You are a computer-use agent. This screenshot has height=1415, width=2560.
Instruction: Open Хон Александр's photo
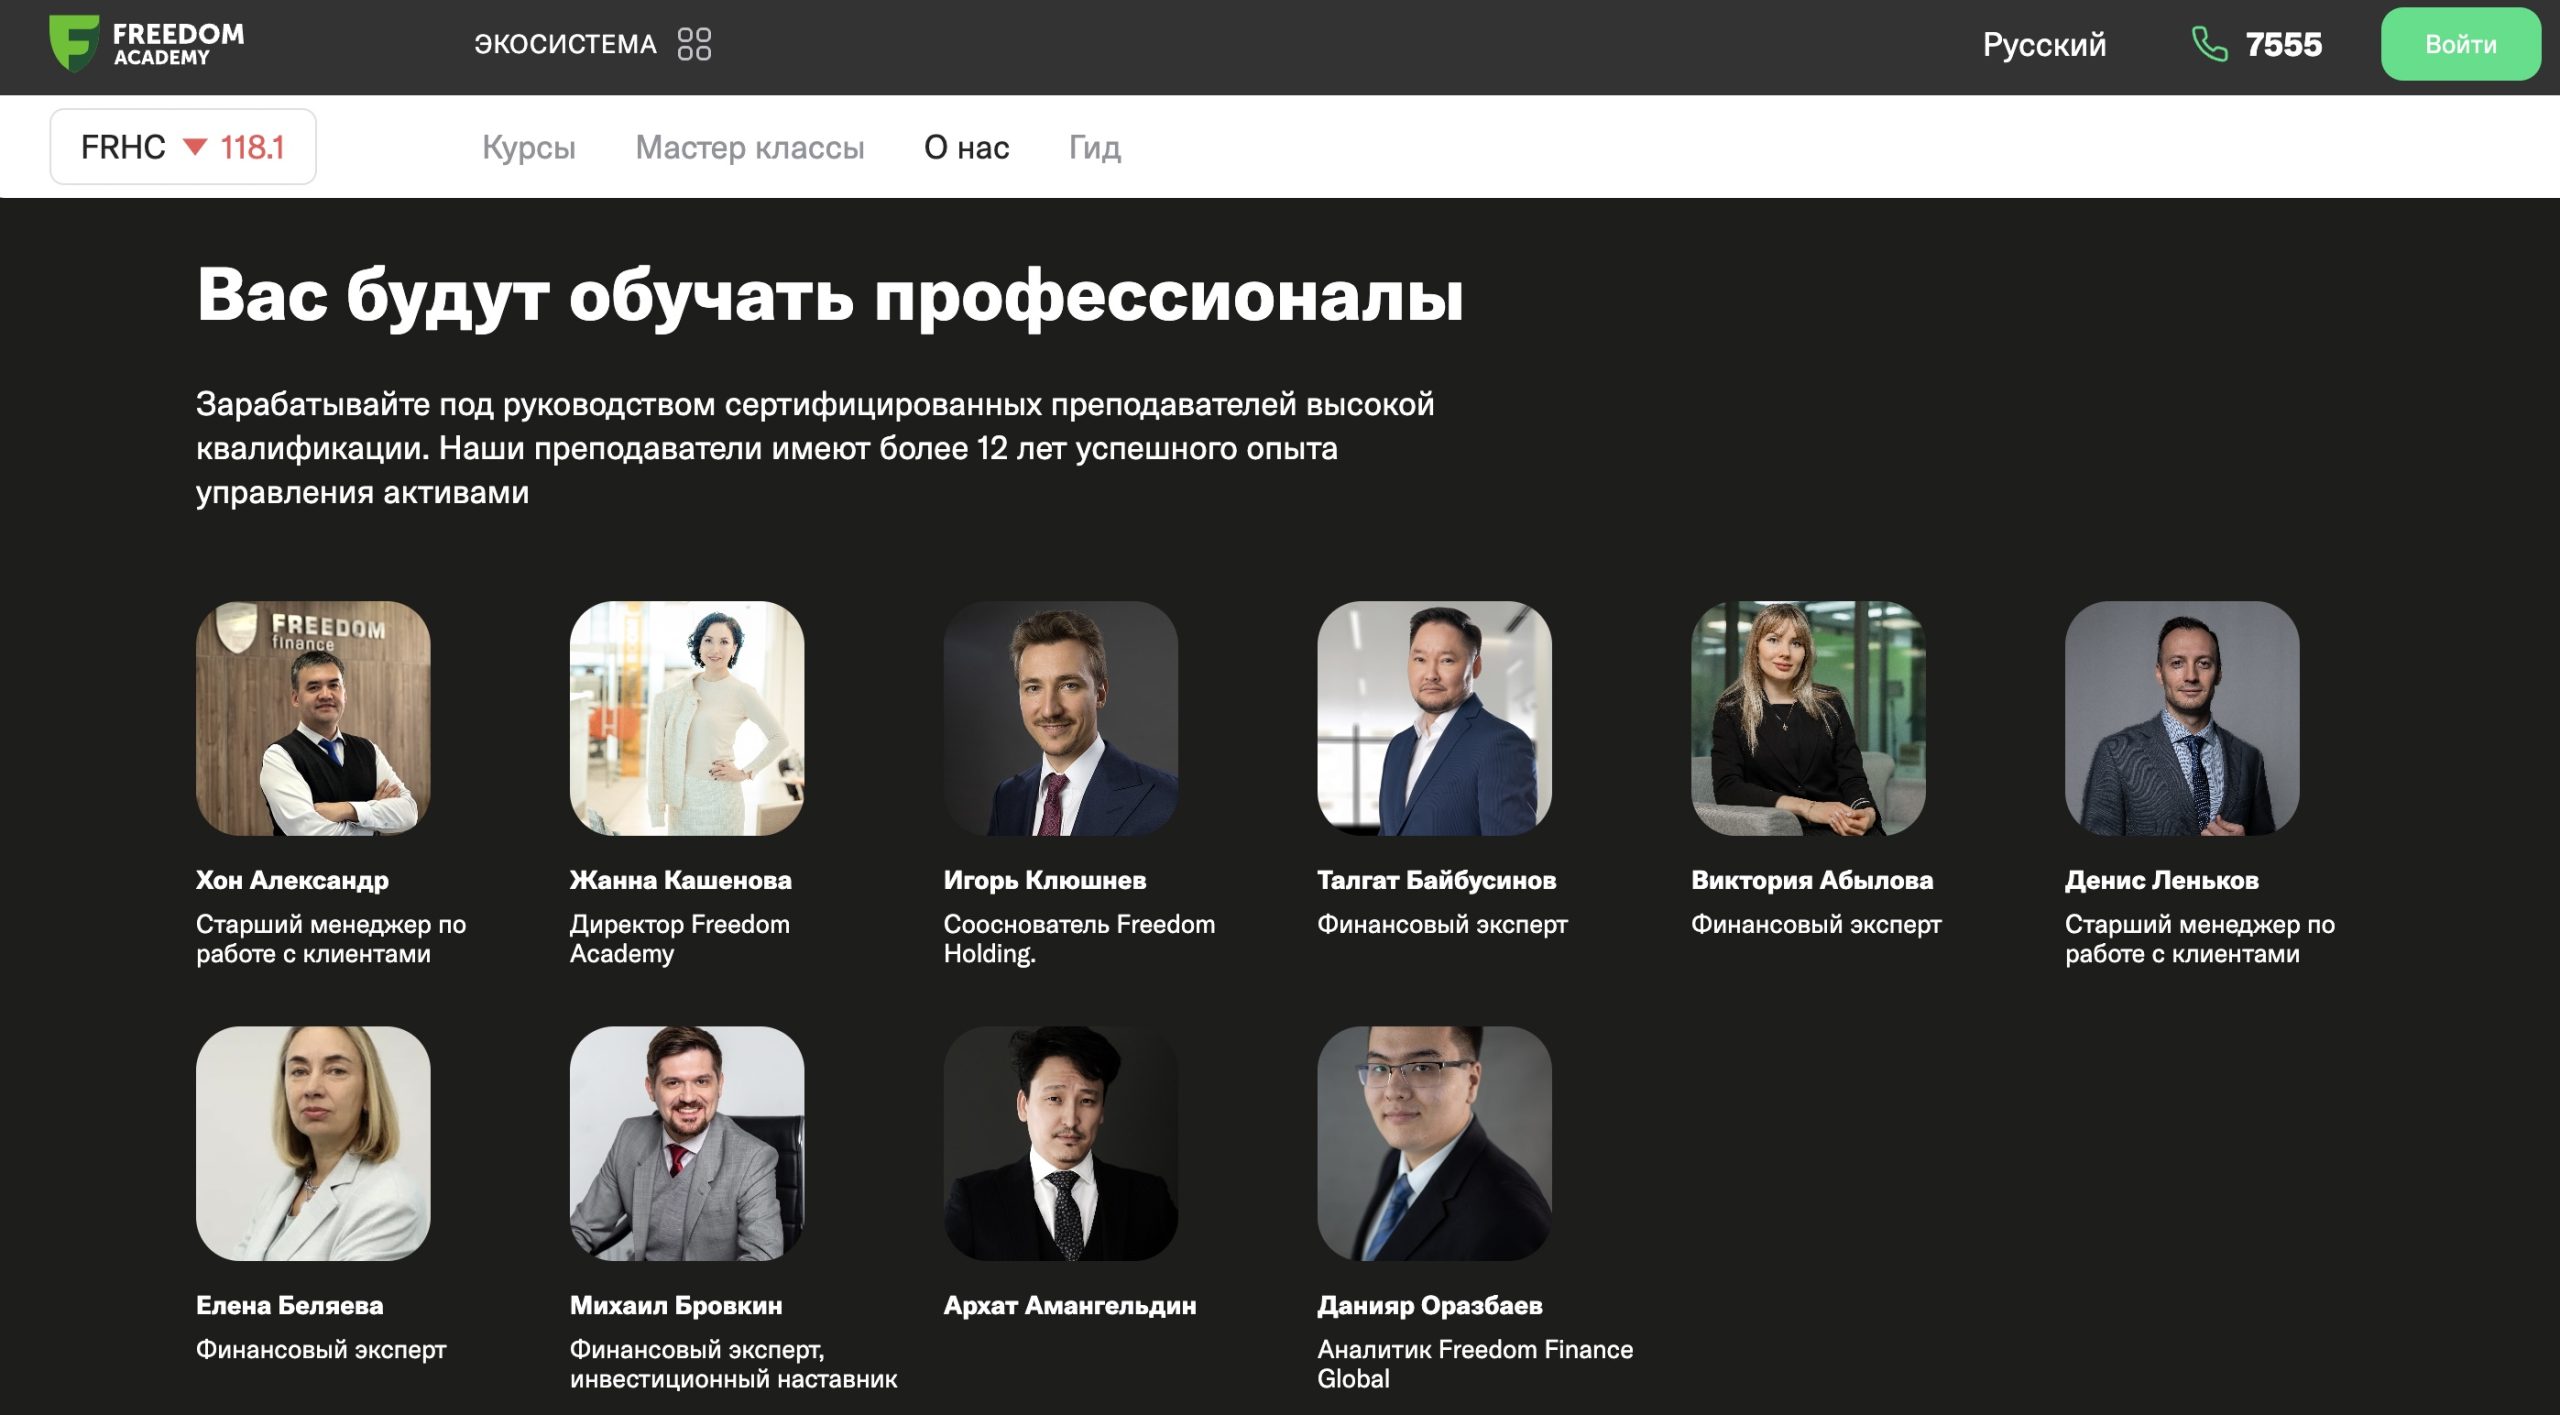click(313, 718)
